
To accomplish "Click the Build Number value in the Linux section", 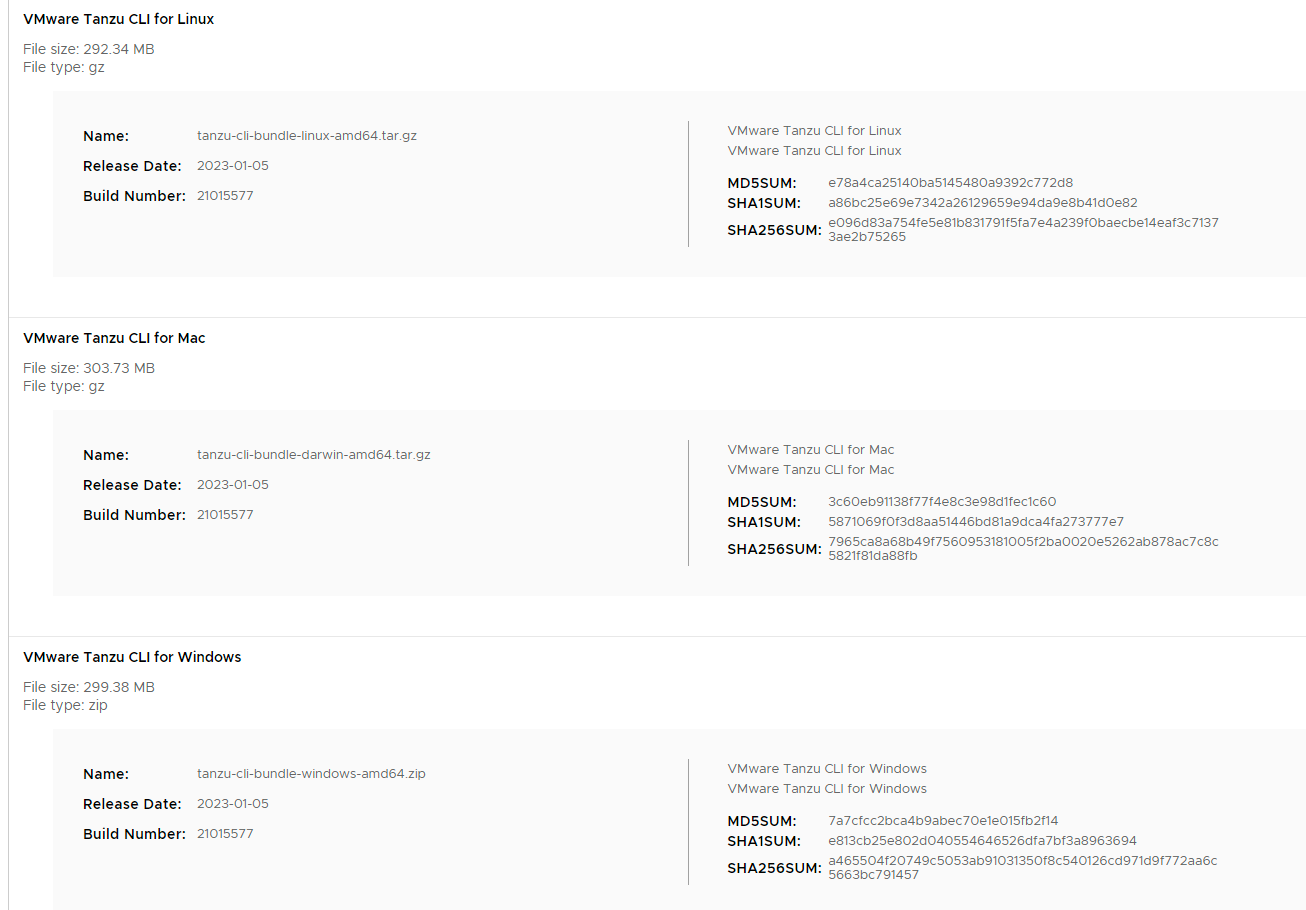I will tap(225, 196).
